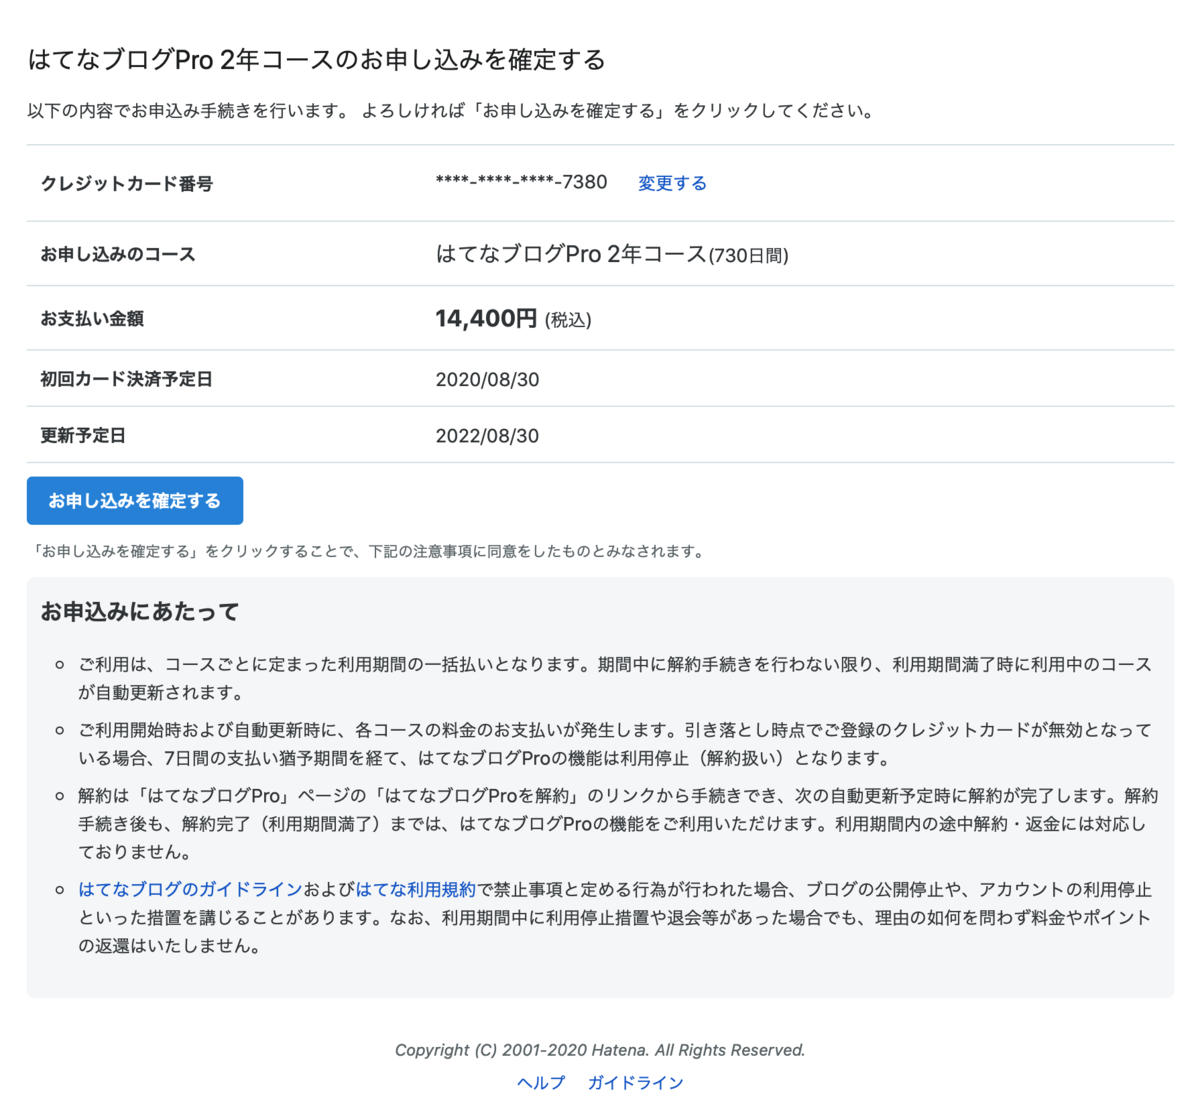The height and width of the screenshot is (1110, 1200).
Task: Click the 更新予定日 row label
Action: coord(83,435)
